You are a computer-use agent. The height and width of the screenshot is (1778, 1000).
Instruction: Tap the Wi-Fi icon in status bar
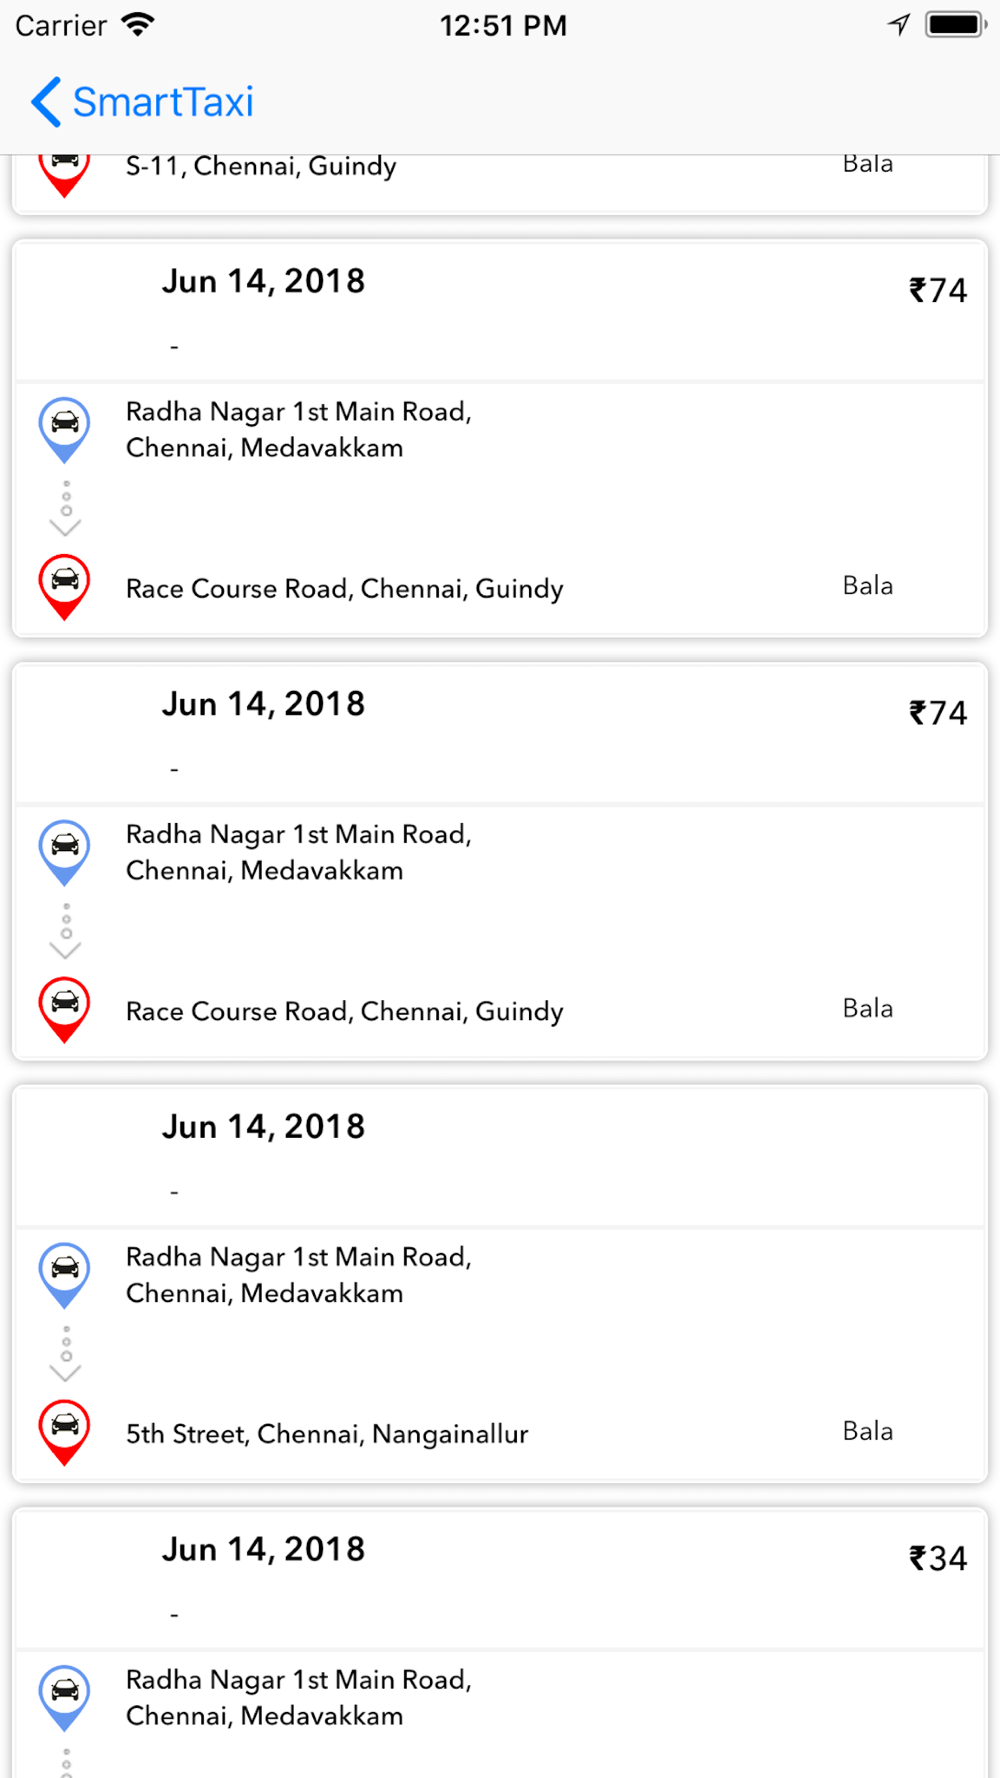click(138, 25)
